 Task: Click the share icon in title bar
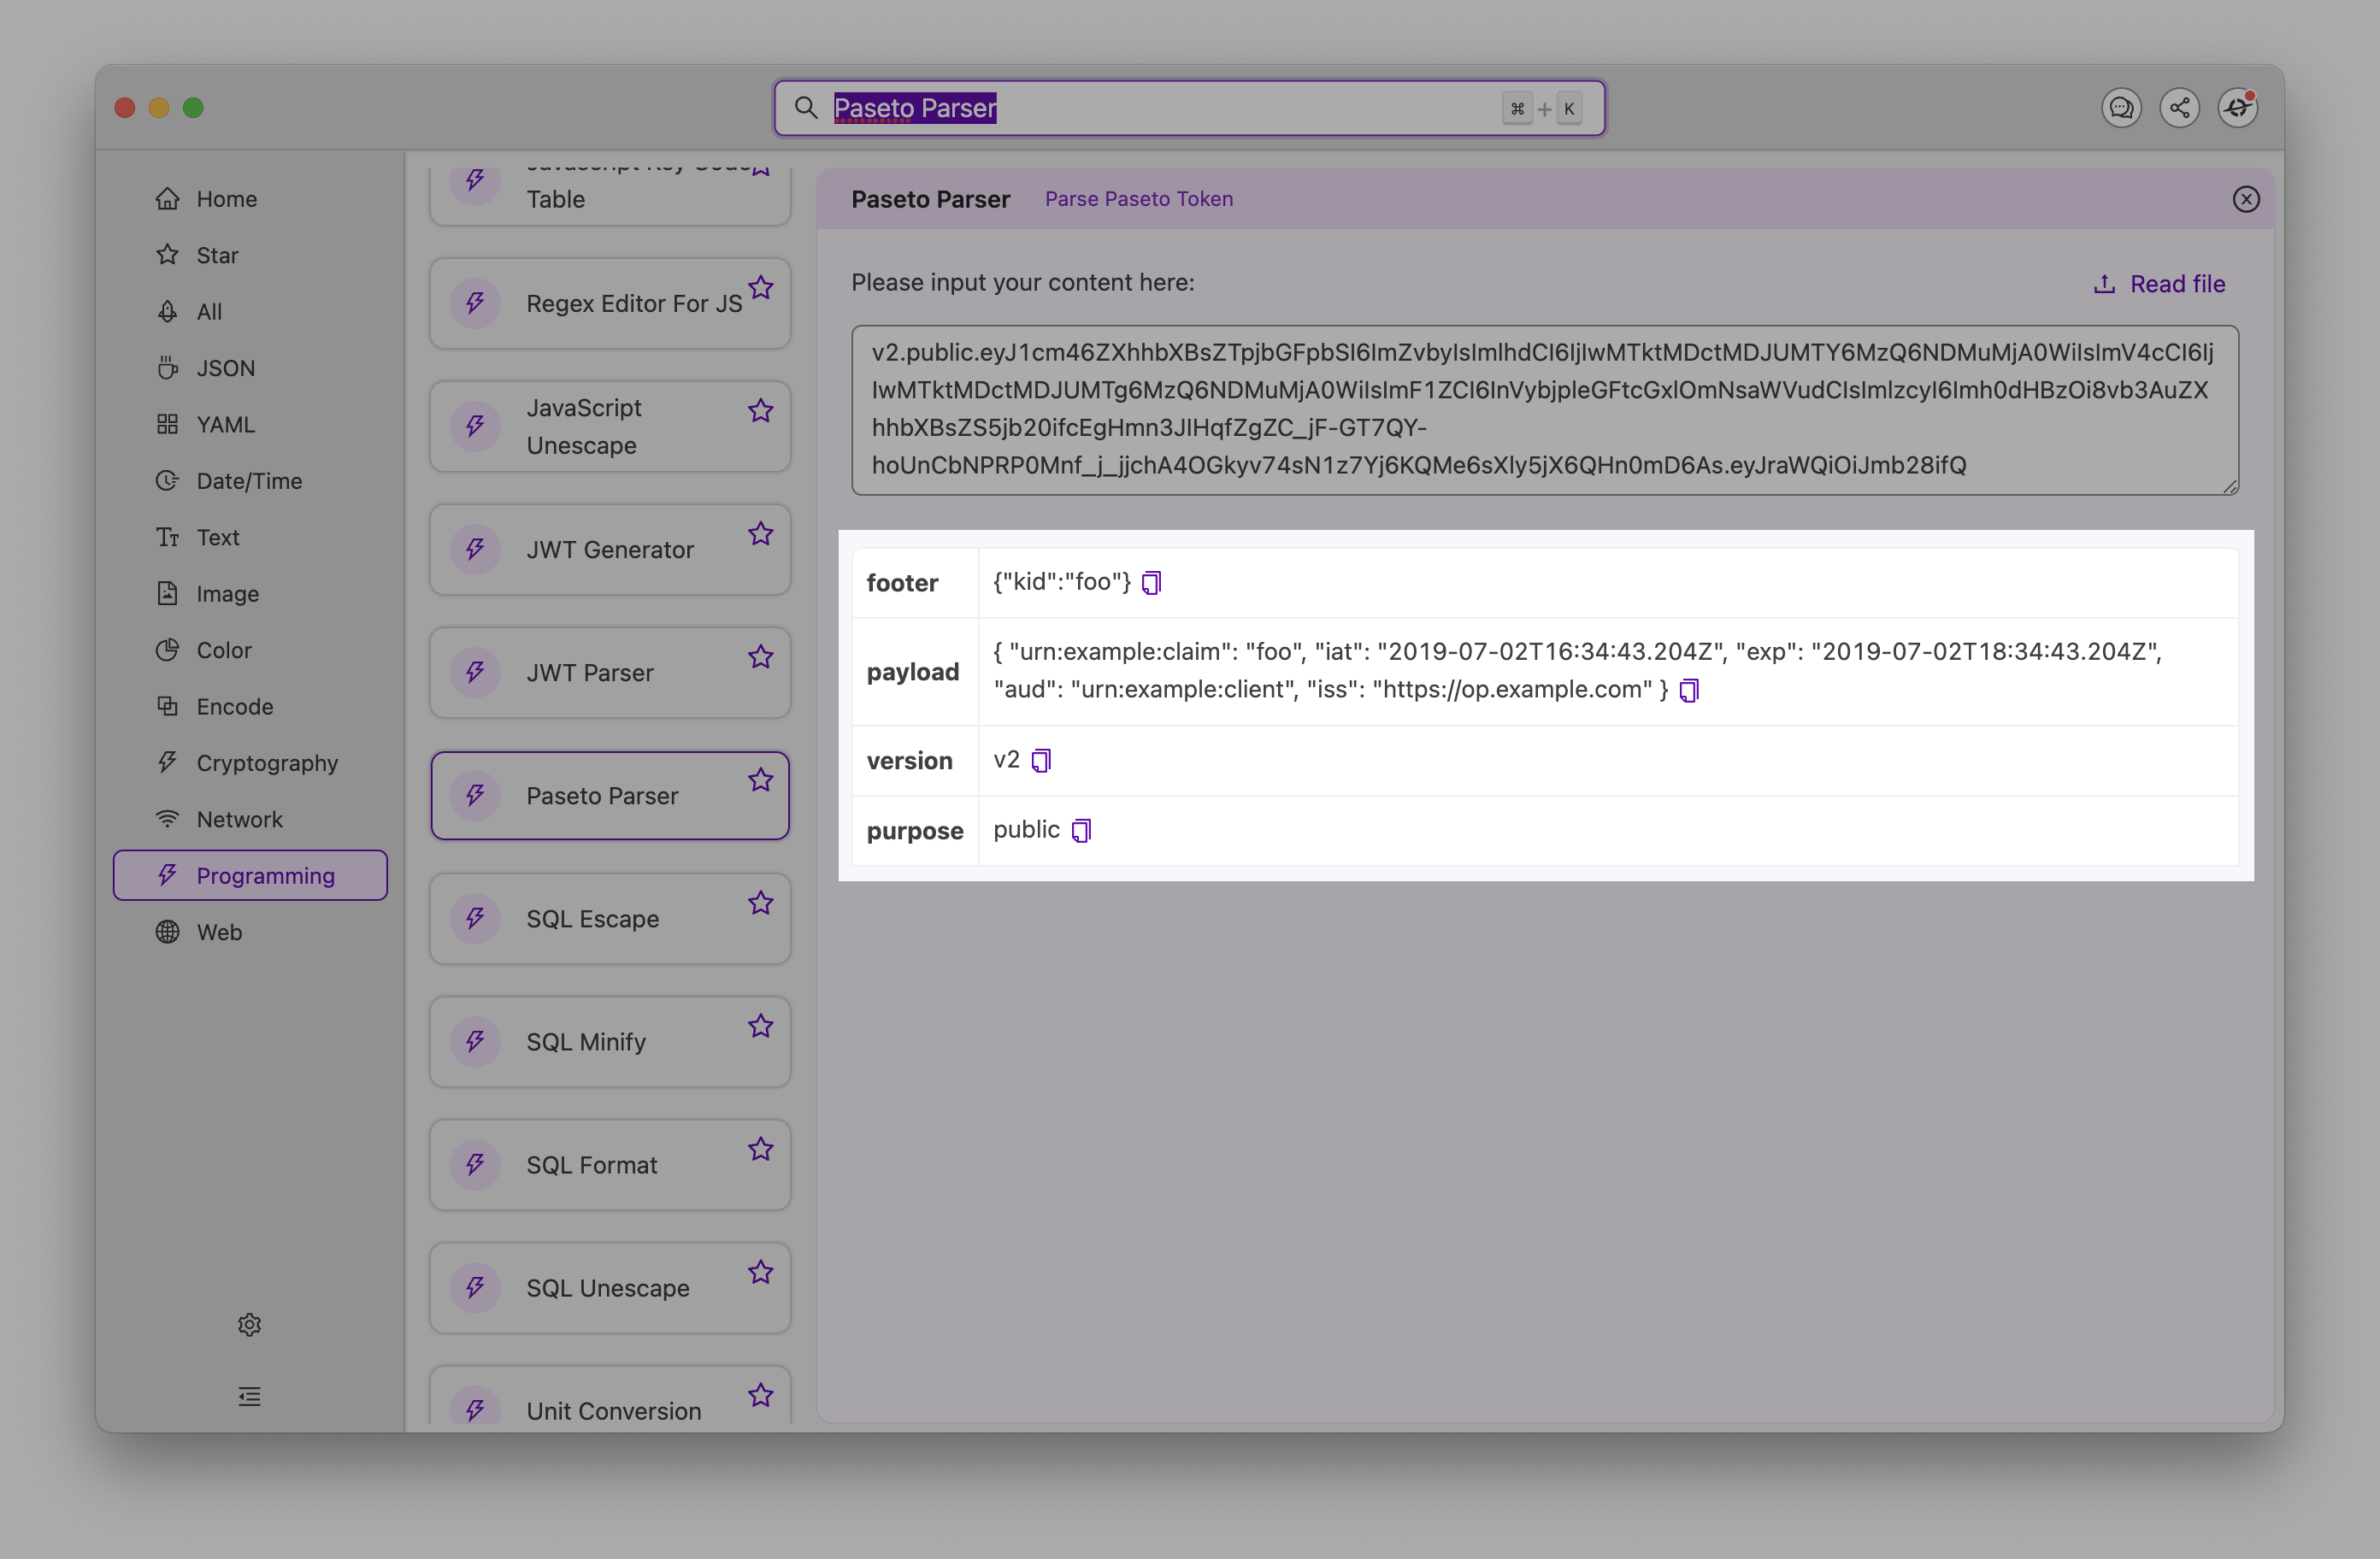click(x=2180, y=108)
